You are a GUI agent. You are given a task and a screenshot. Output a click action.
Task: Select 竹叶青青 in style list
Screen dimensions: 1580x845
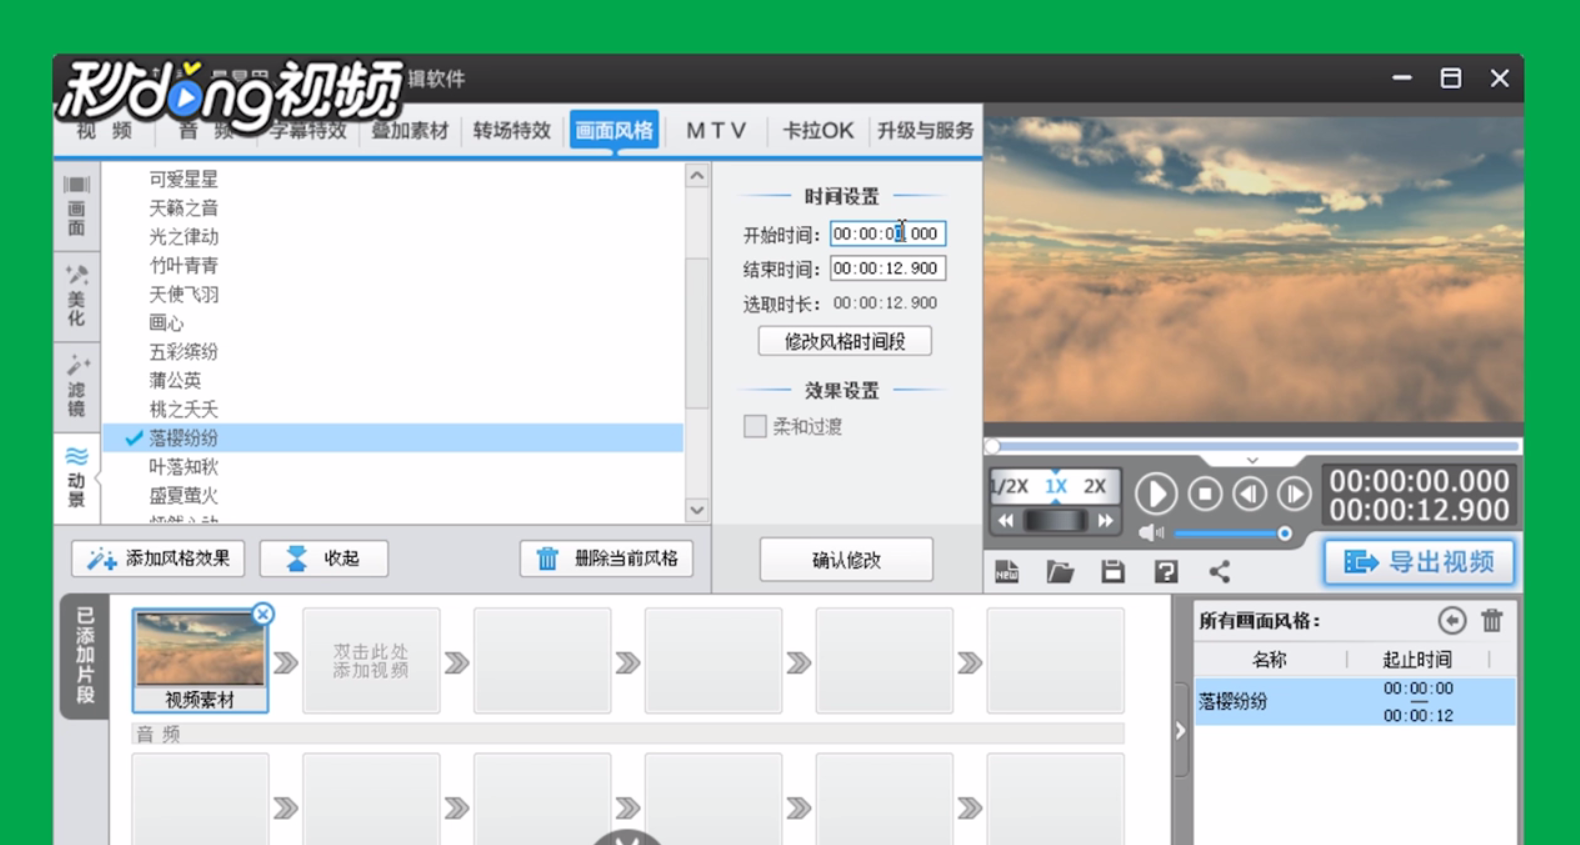[183, 266]
